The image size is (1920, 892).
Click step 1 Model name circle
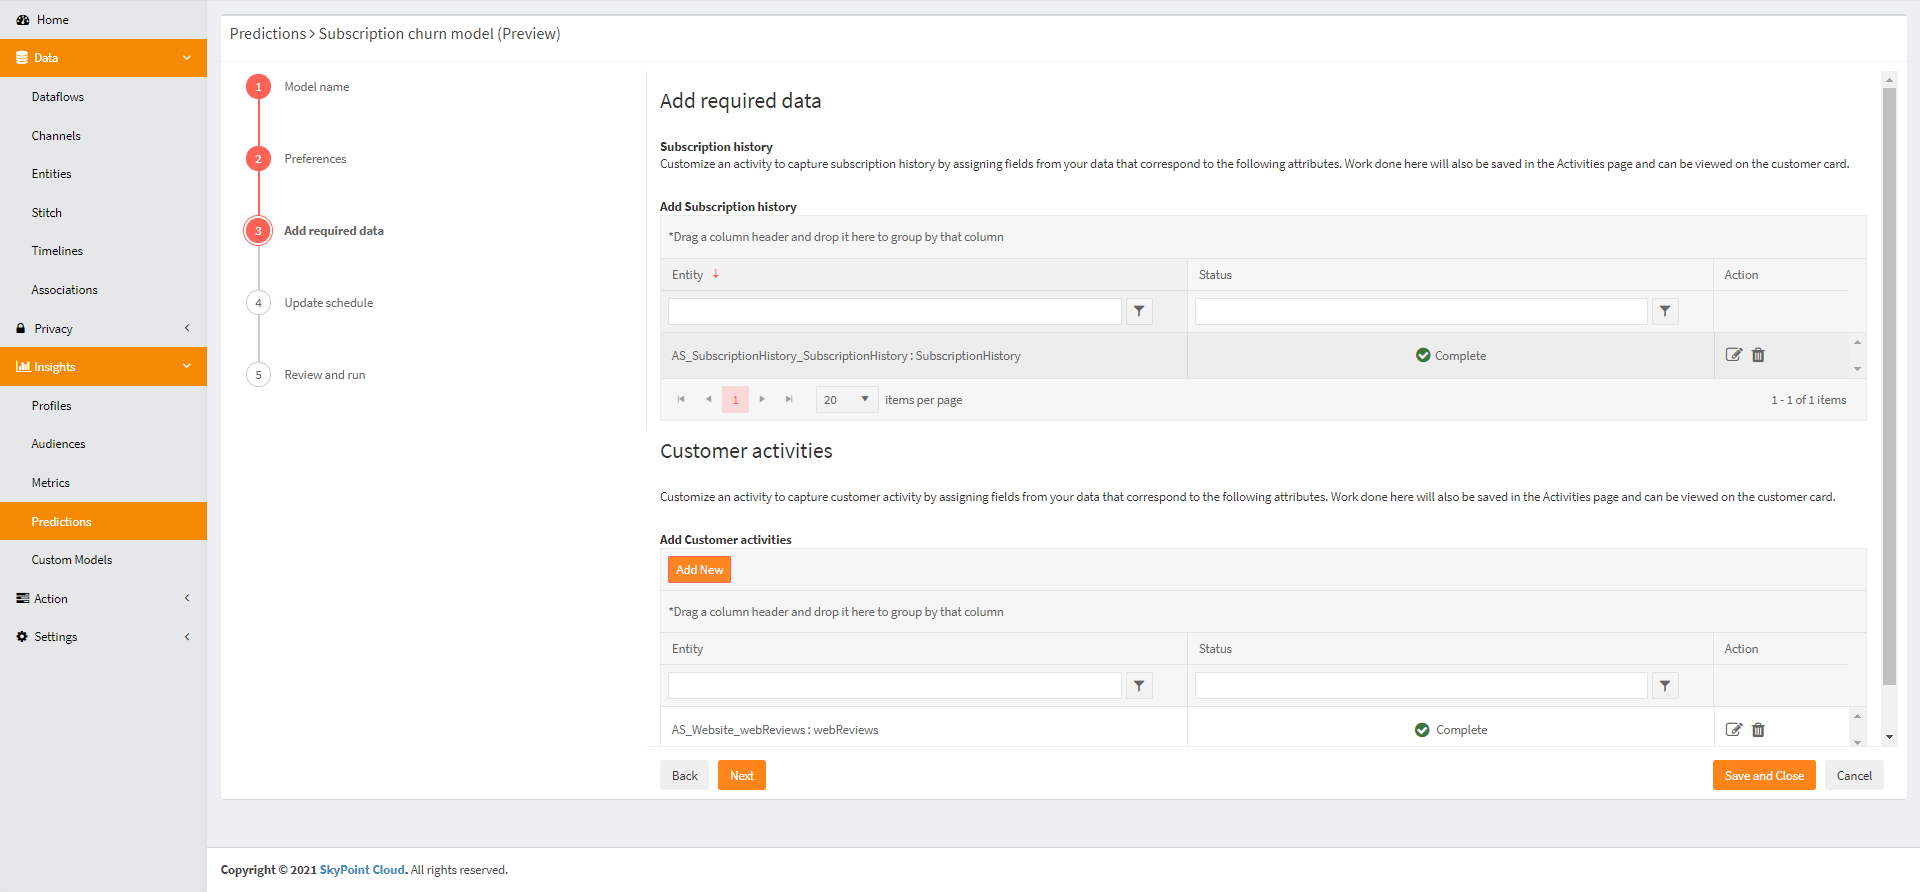click(258, 87)
